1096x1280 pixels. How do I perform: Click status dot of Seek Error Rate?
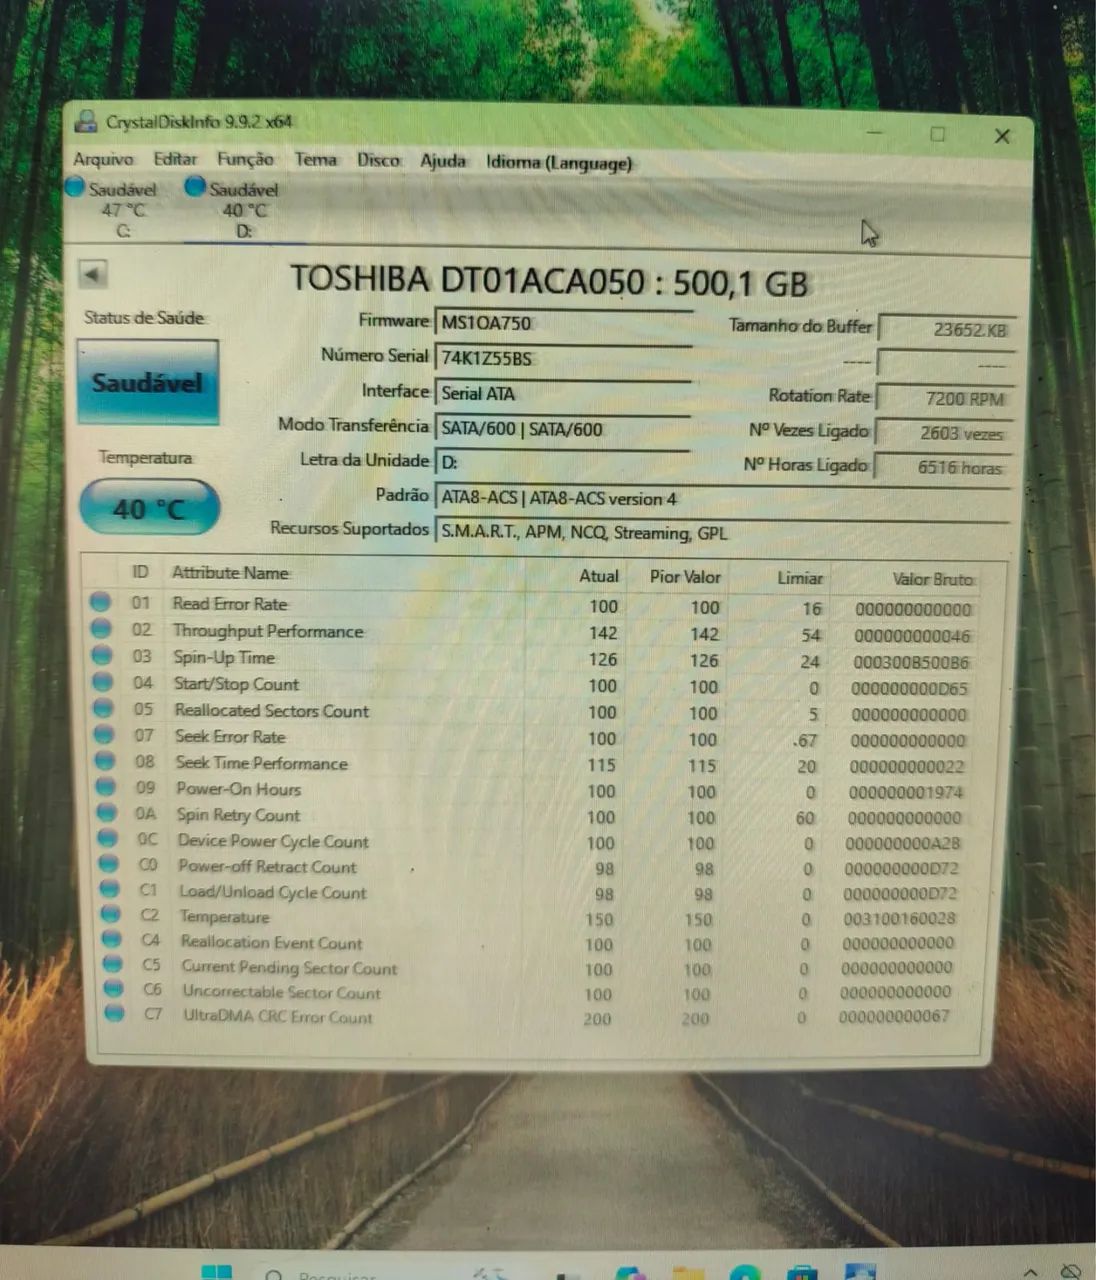click(x=105, y=735)
